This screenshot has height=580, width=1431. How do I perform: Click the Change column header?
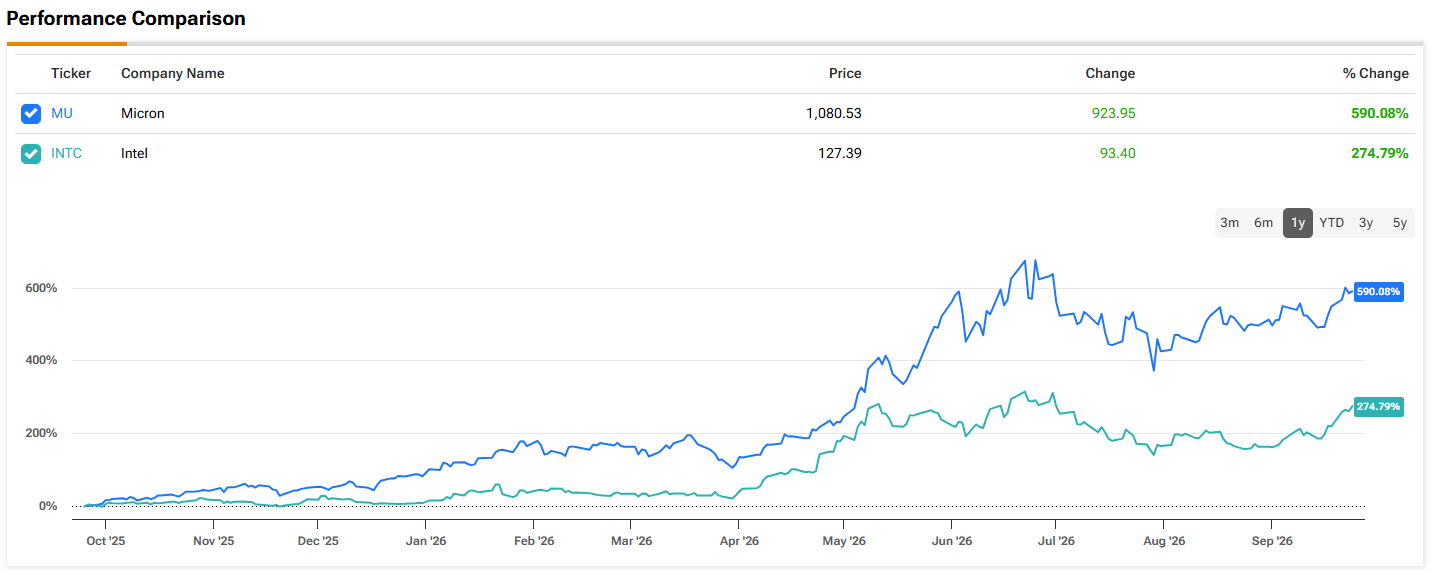(1110, 74)
